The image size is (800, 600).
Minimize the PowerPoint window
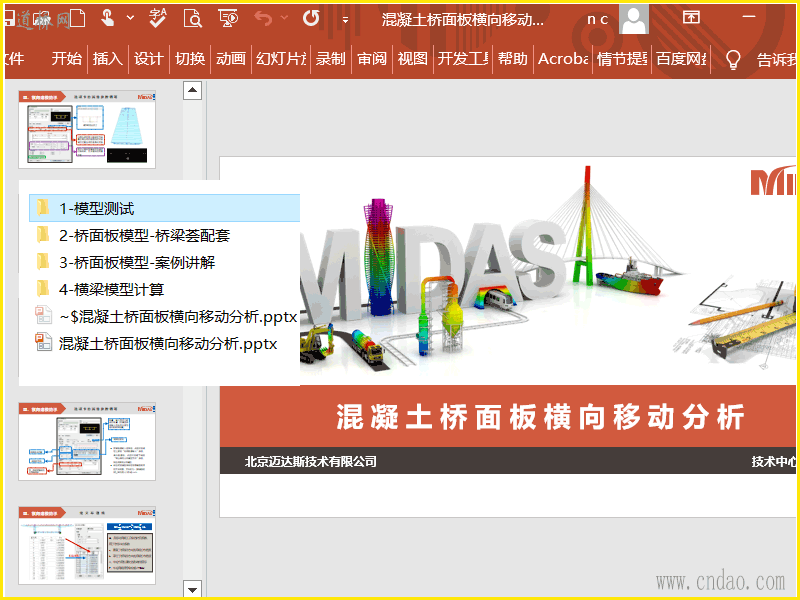748,17
